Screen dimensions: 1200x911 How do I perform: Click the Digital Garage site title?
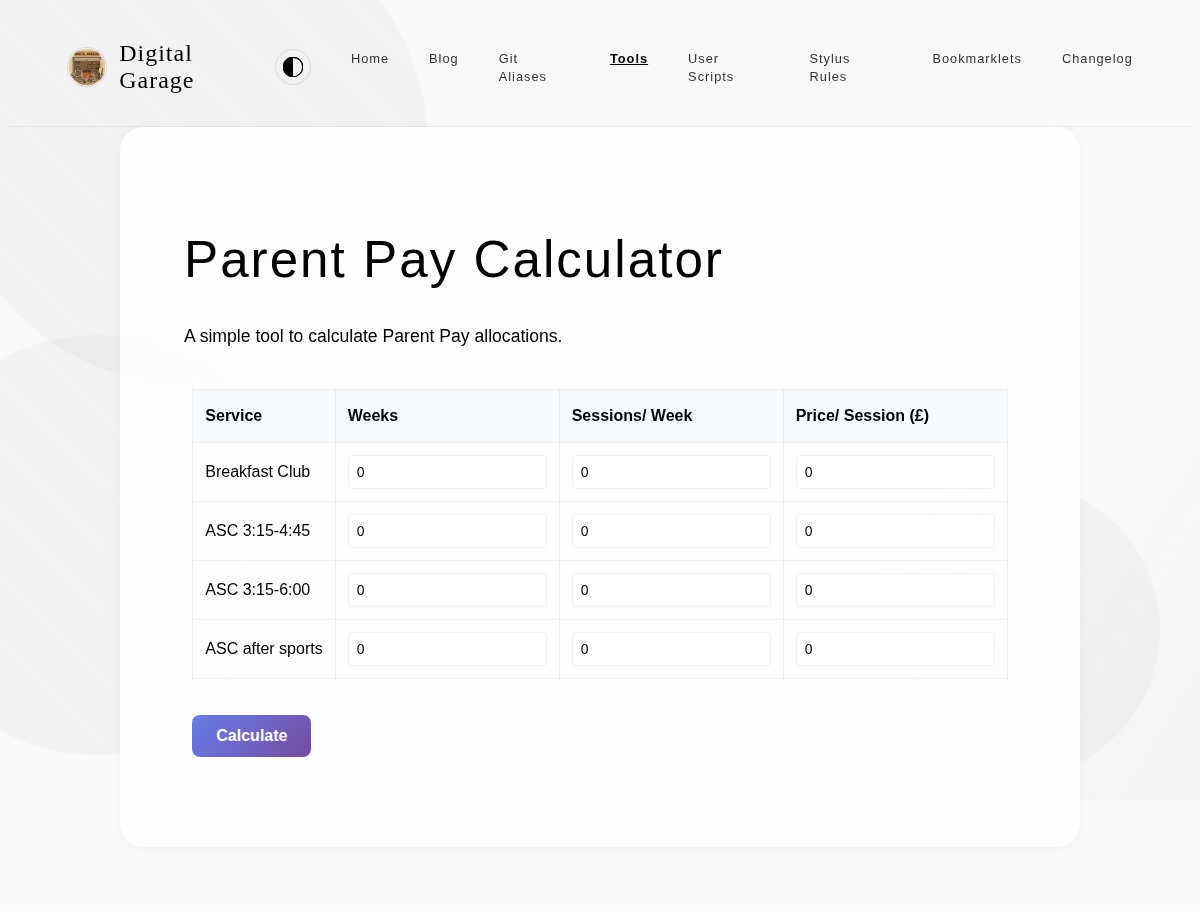pos(157,67)
